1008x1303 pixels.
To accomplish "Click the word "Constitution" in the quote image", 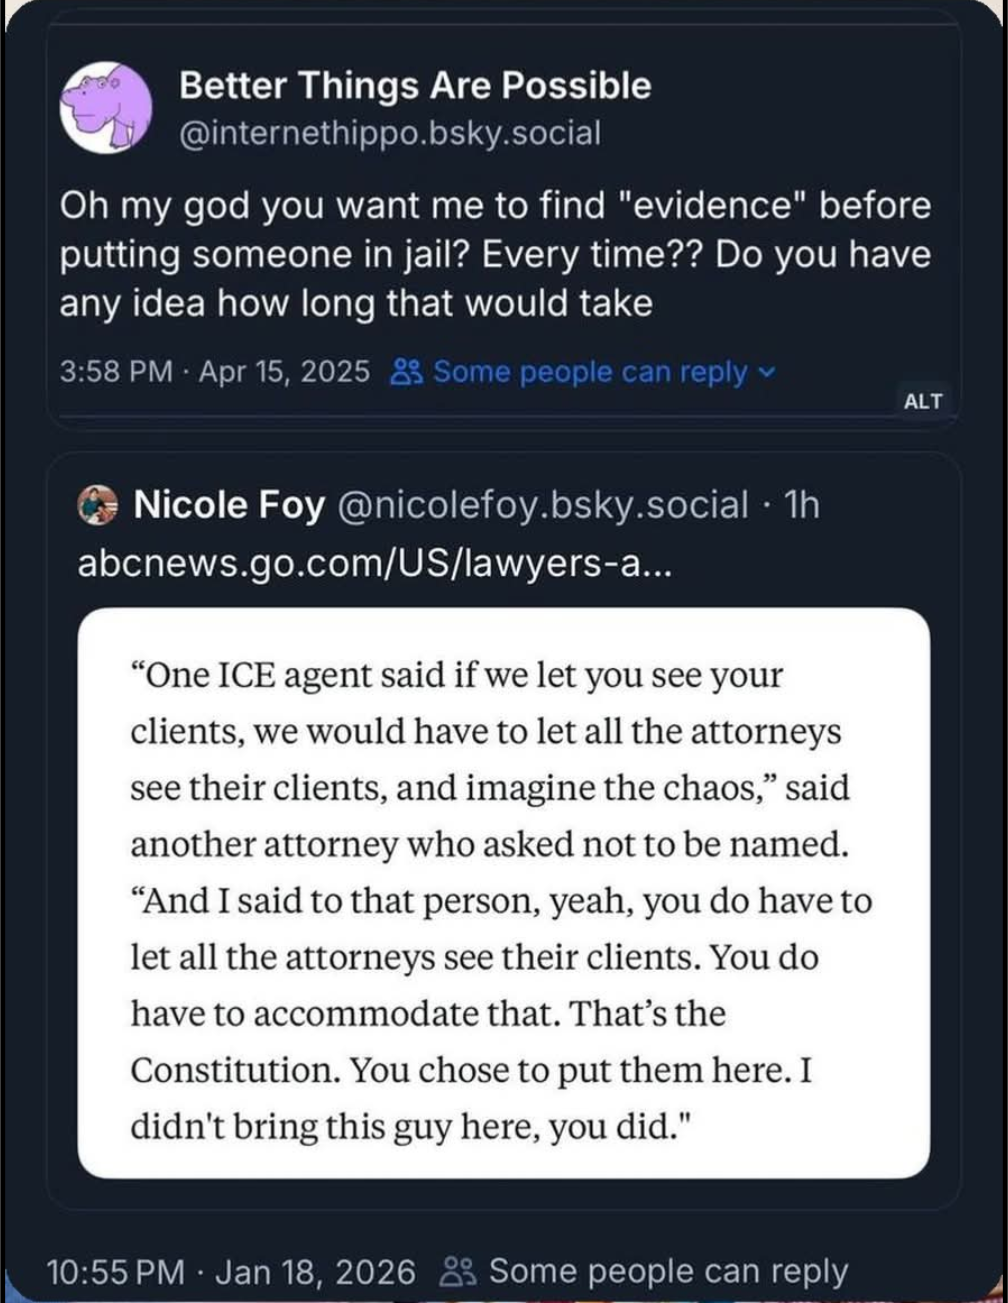I will [235, 1070].
